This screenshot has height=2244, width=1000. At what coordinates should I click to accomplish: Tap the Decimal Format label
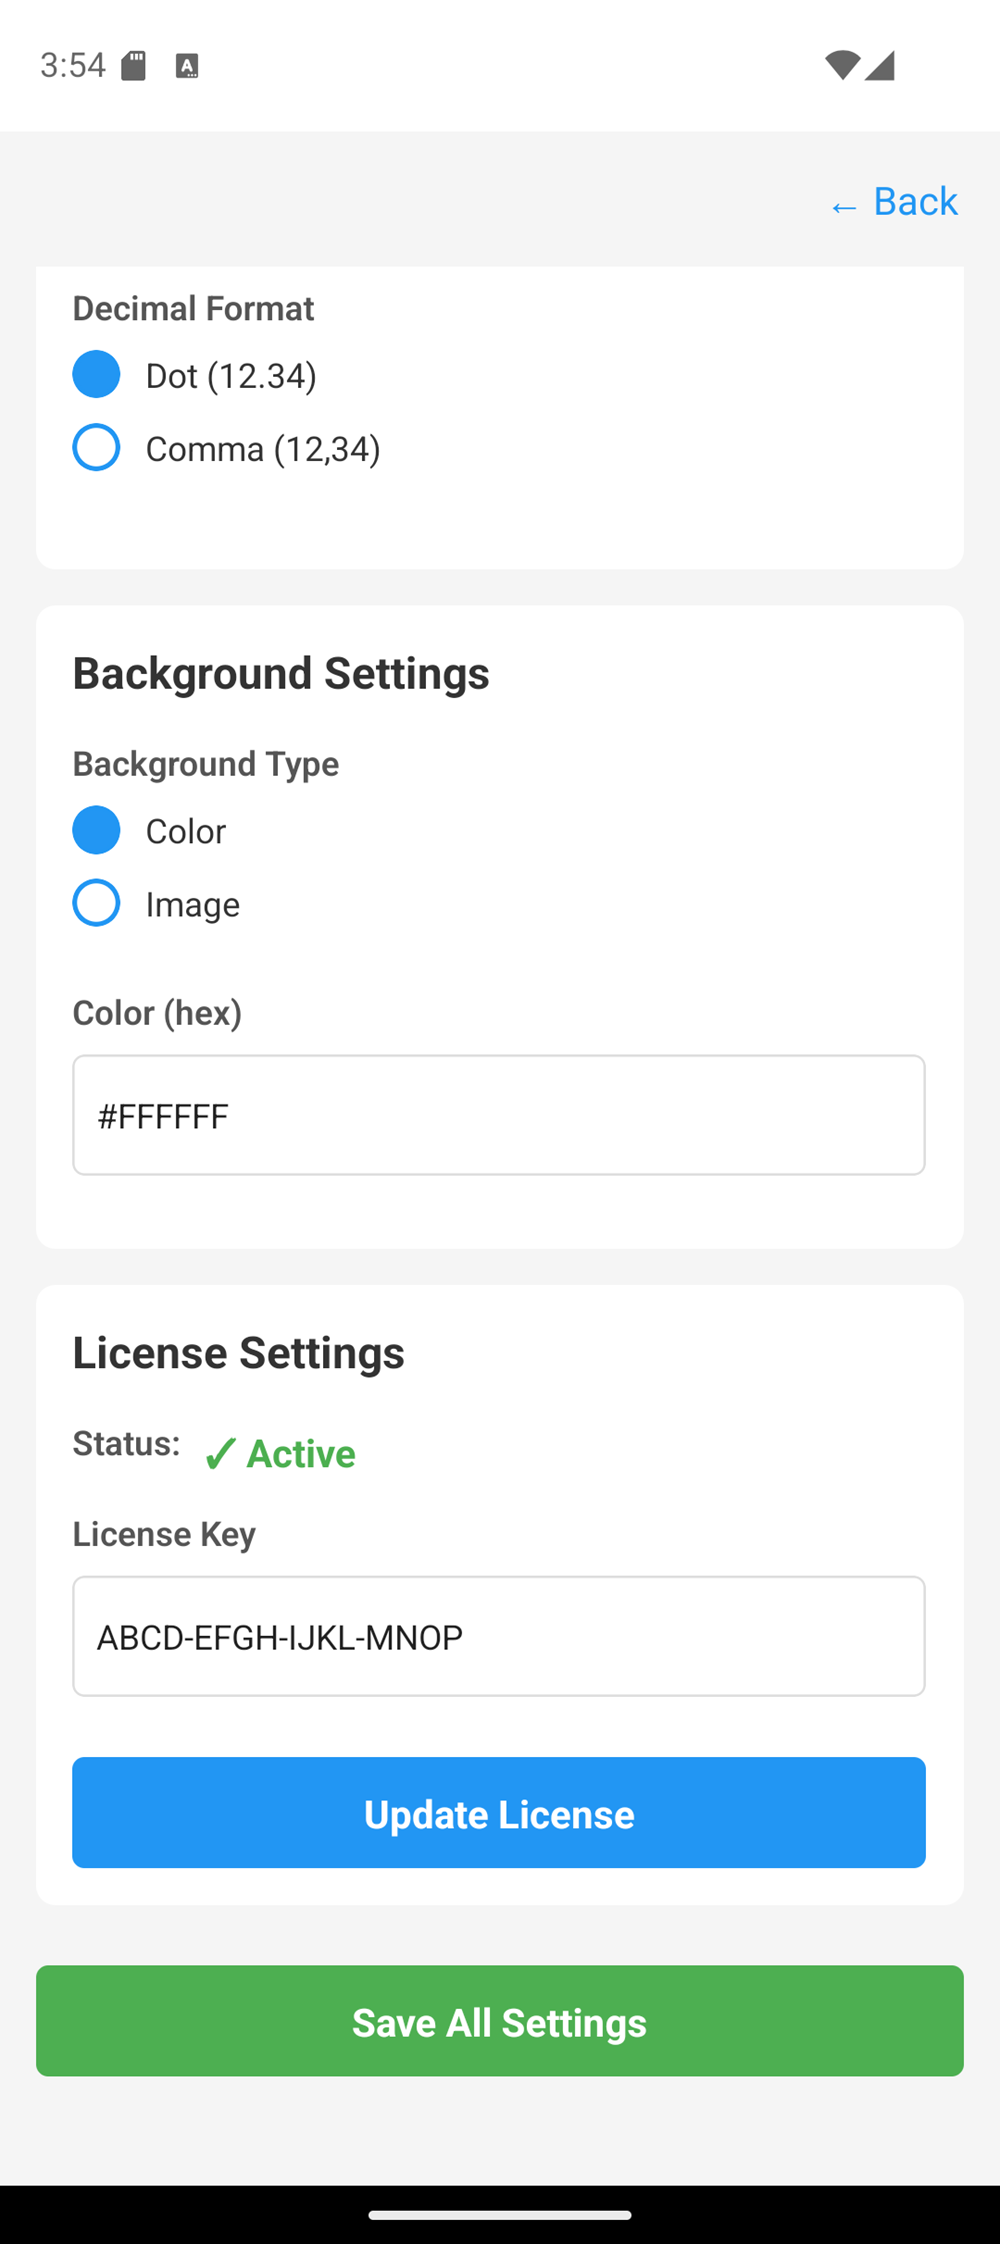[x=193, y=309]
